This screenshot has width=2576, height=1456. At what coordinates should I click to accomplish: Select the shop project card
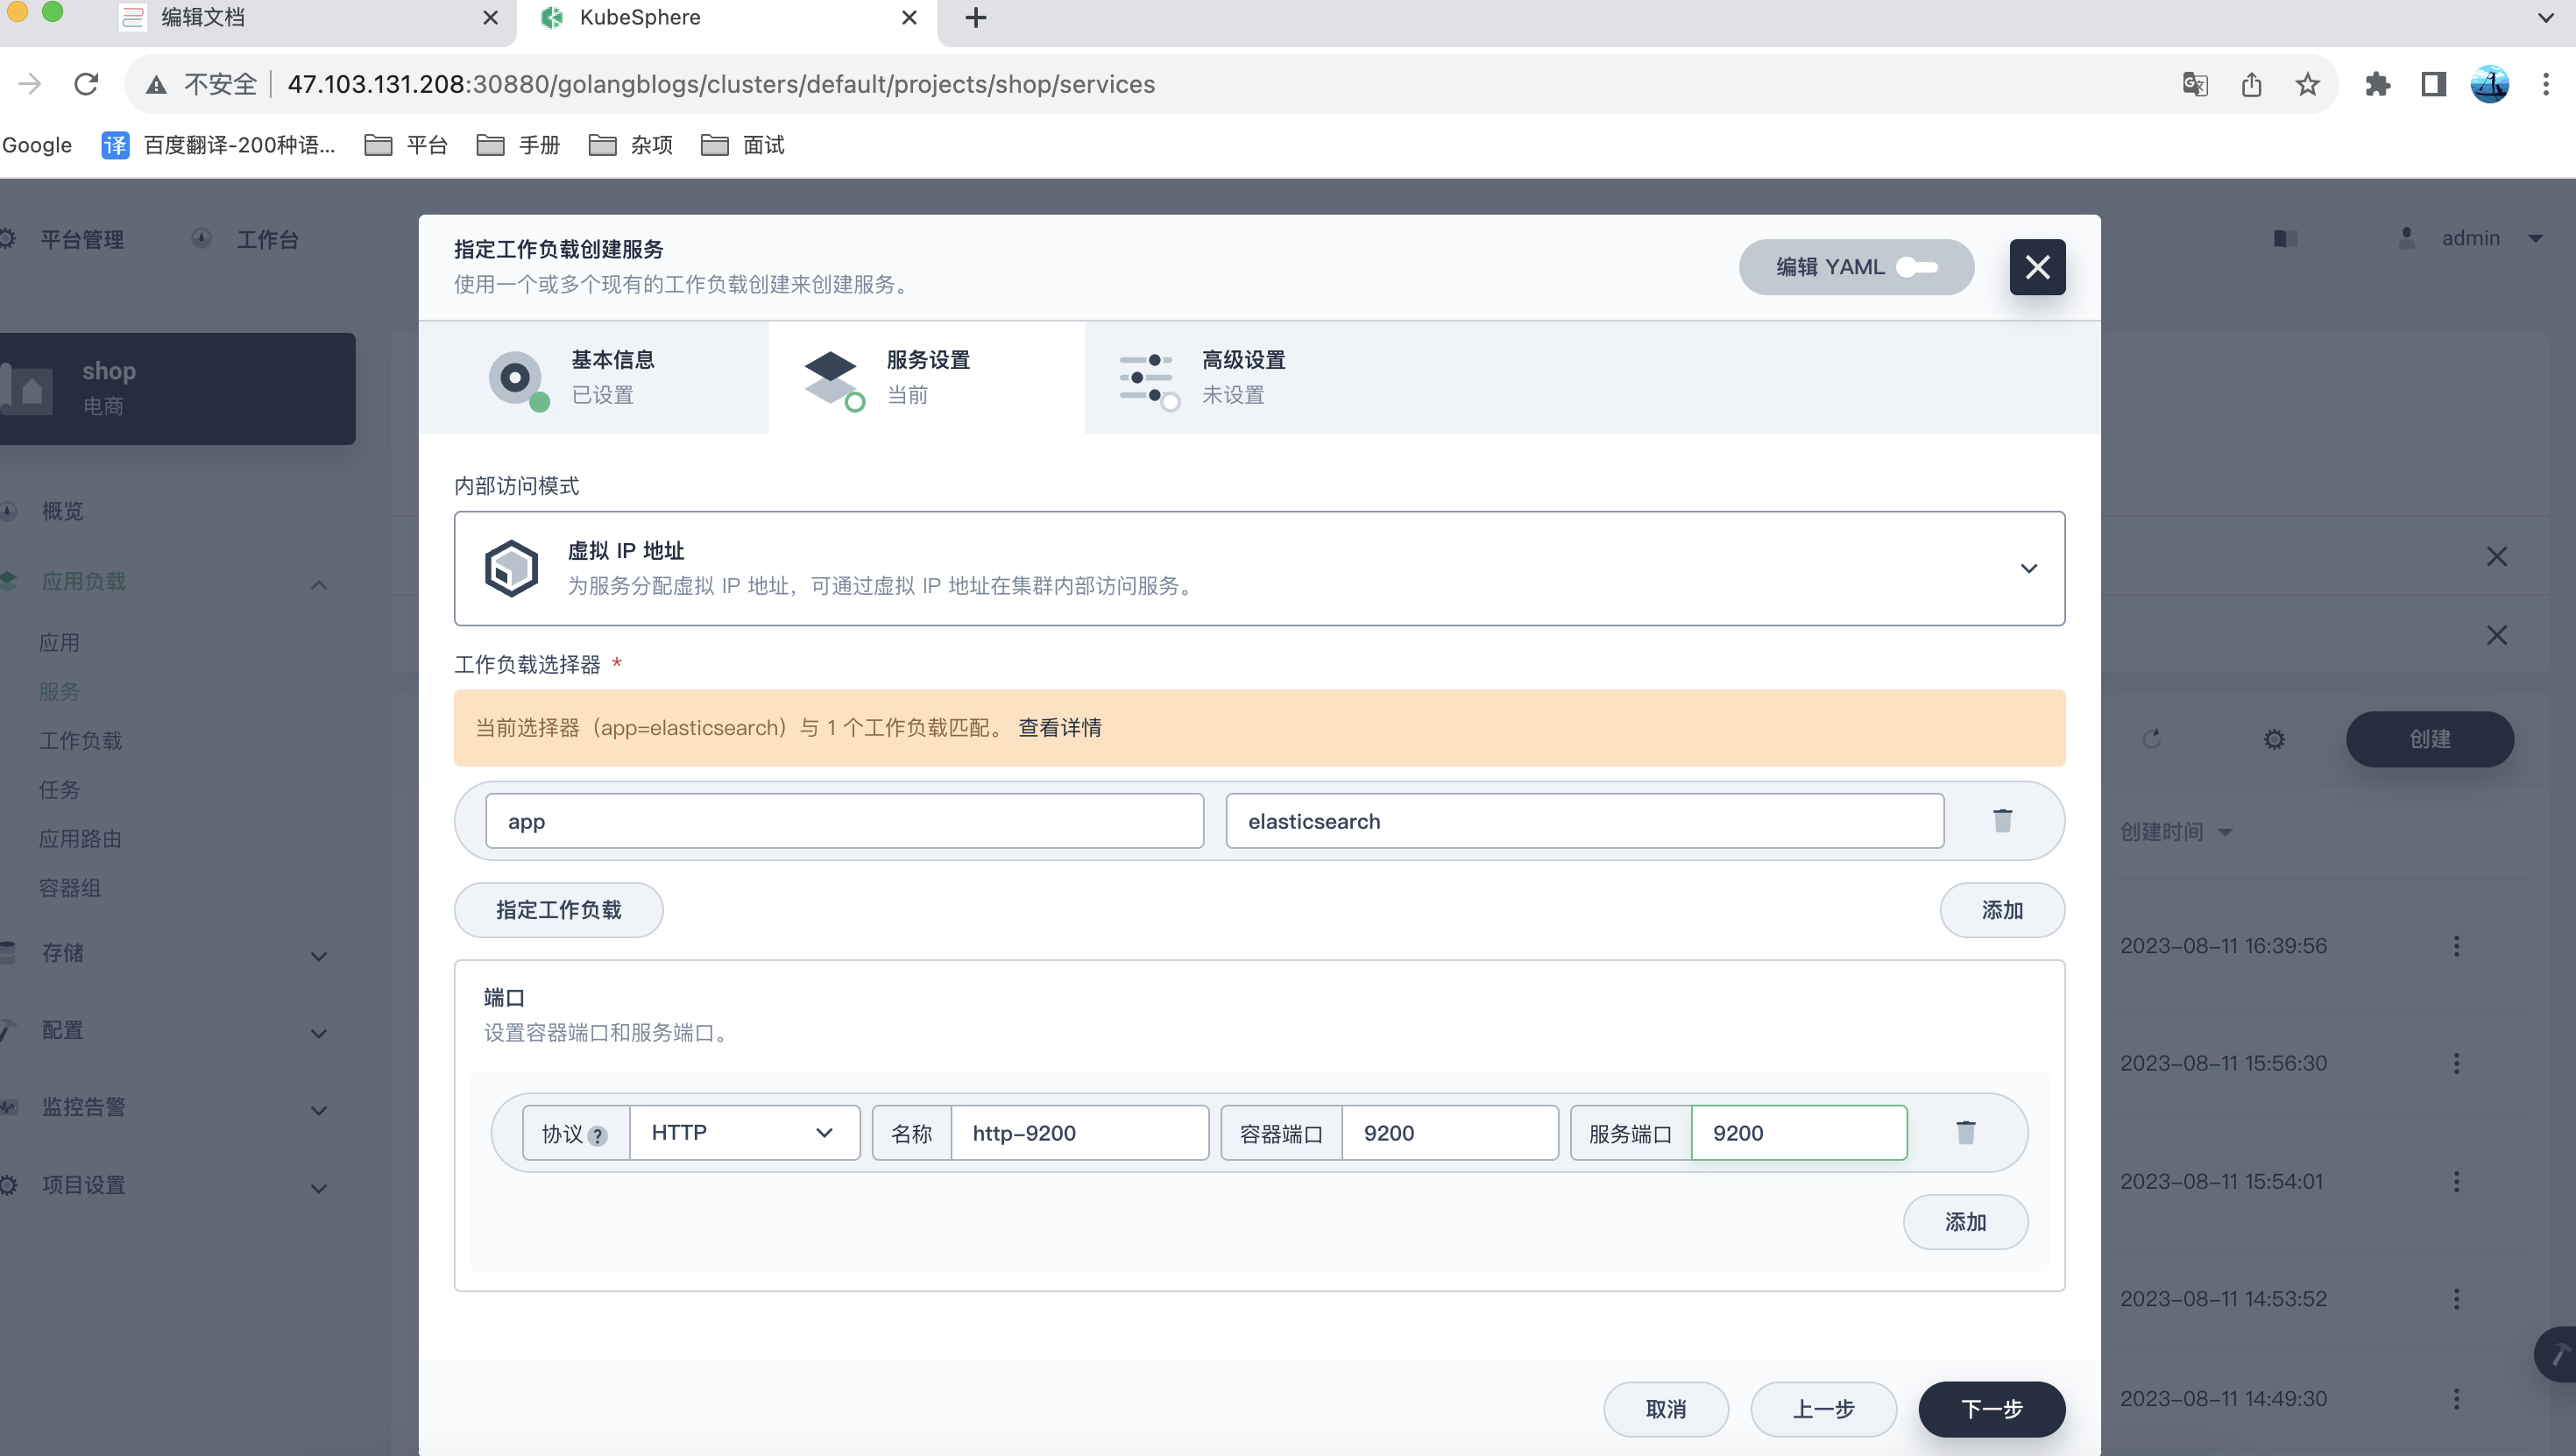coord(177,388)
